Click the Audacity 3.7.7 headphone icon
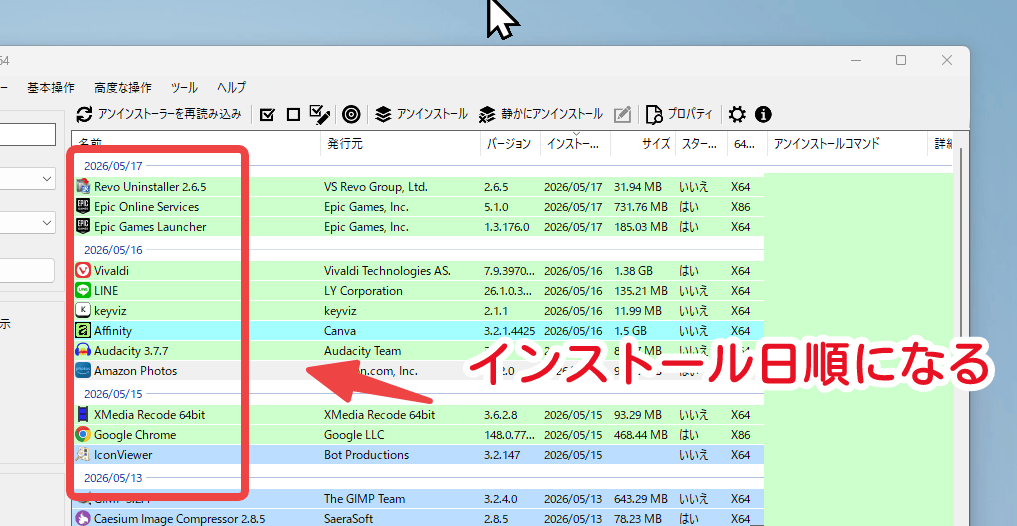1017x526 pixels. click(83, 351)
